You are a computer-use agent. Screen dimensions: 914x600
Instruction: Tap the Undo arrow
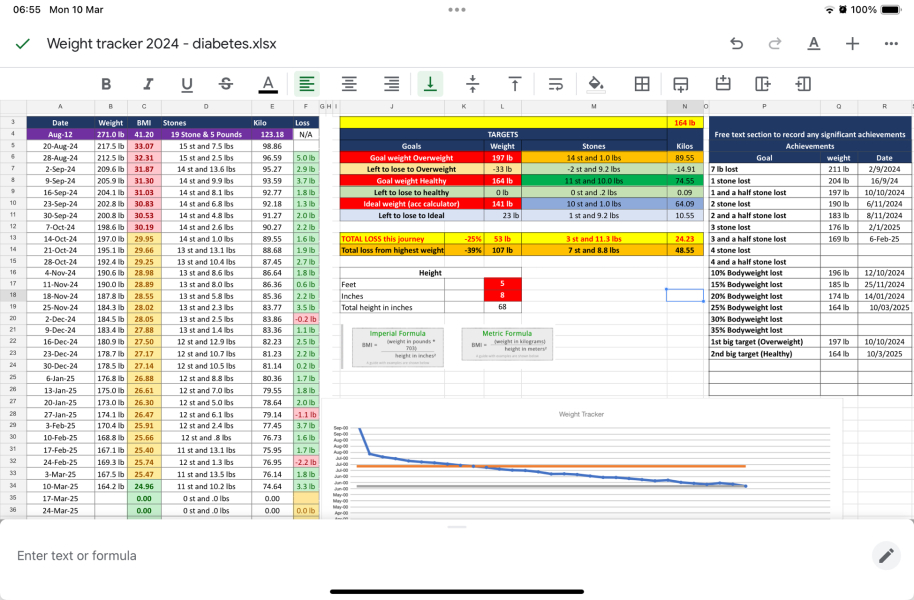pyautogui.click(x=737, y=44)
